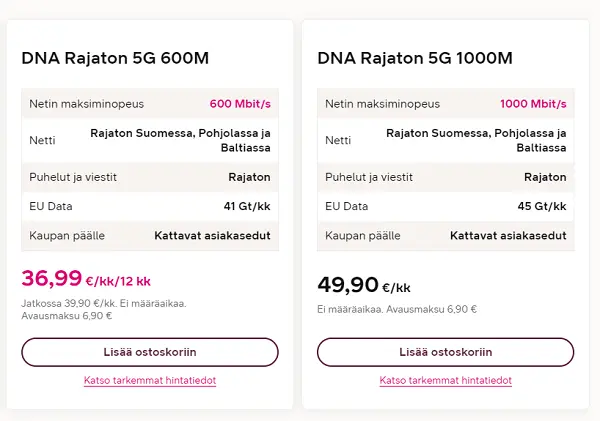Click Puhelut ja viestit row in 1000M plan
This screenshot has height=421, width=600.
(445, 177)
